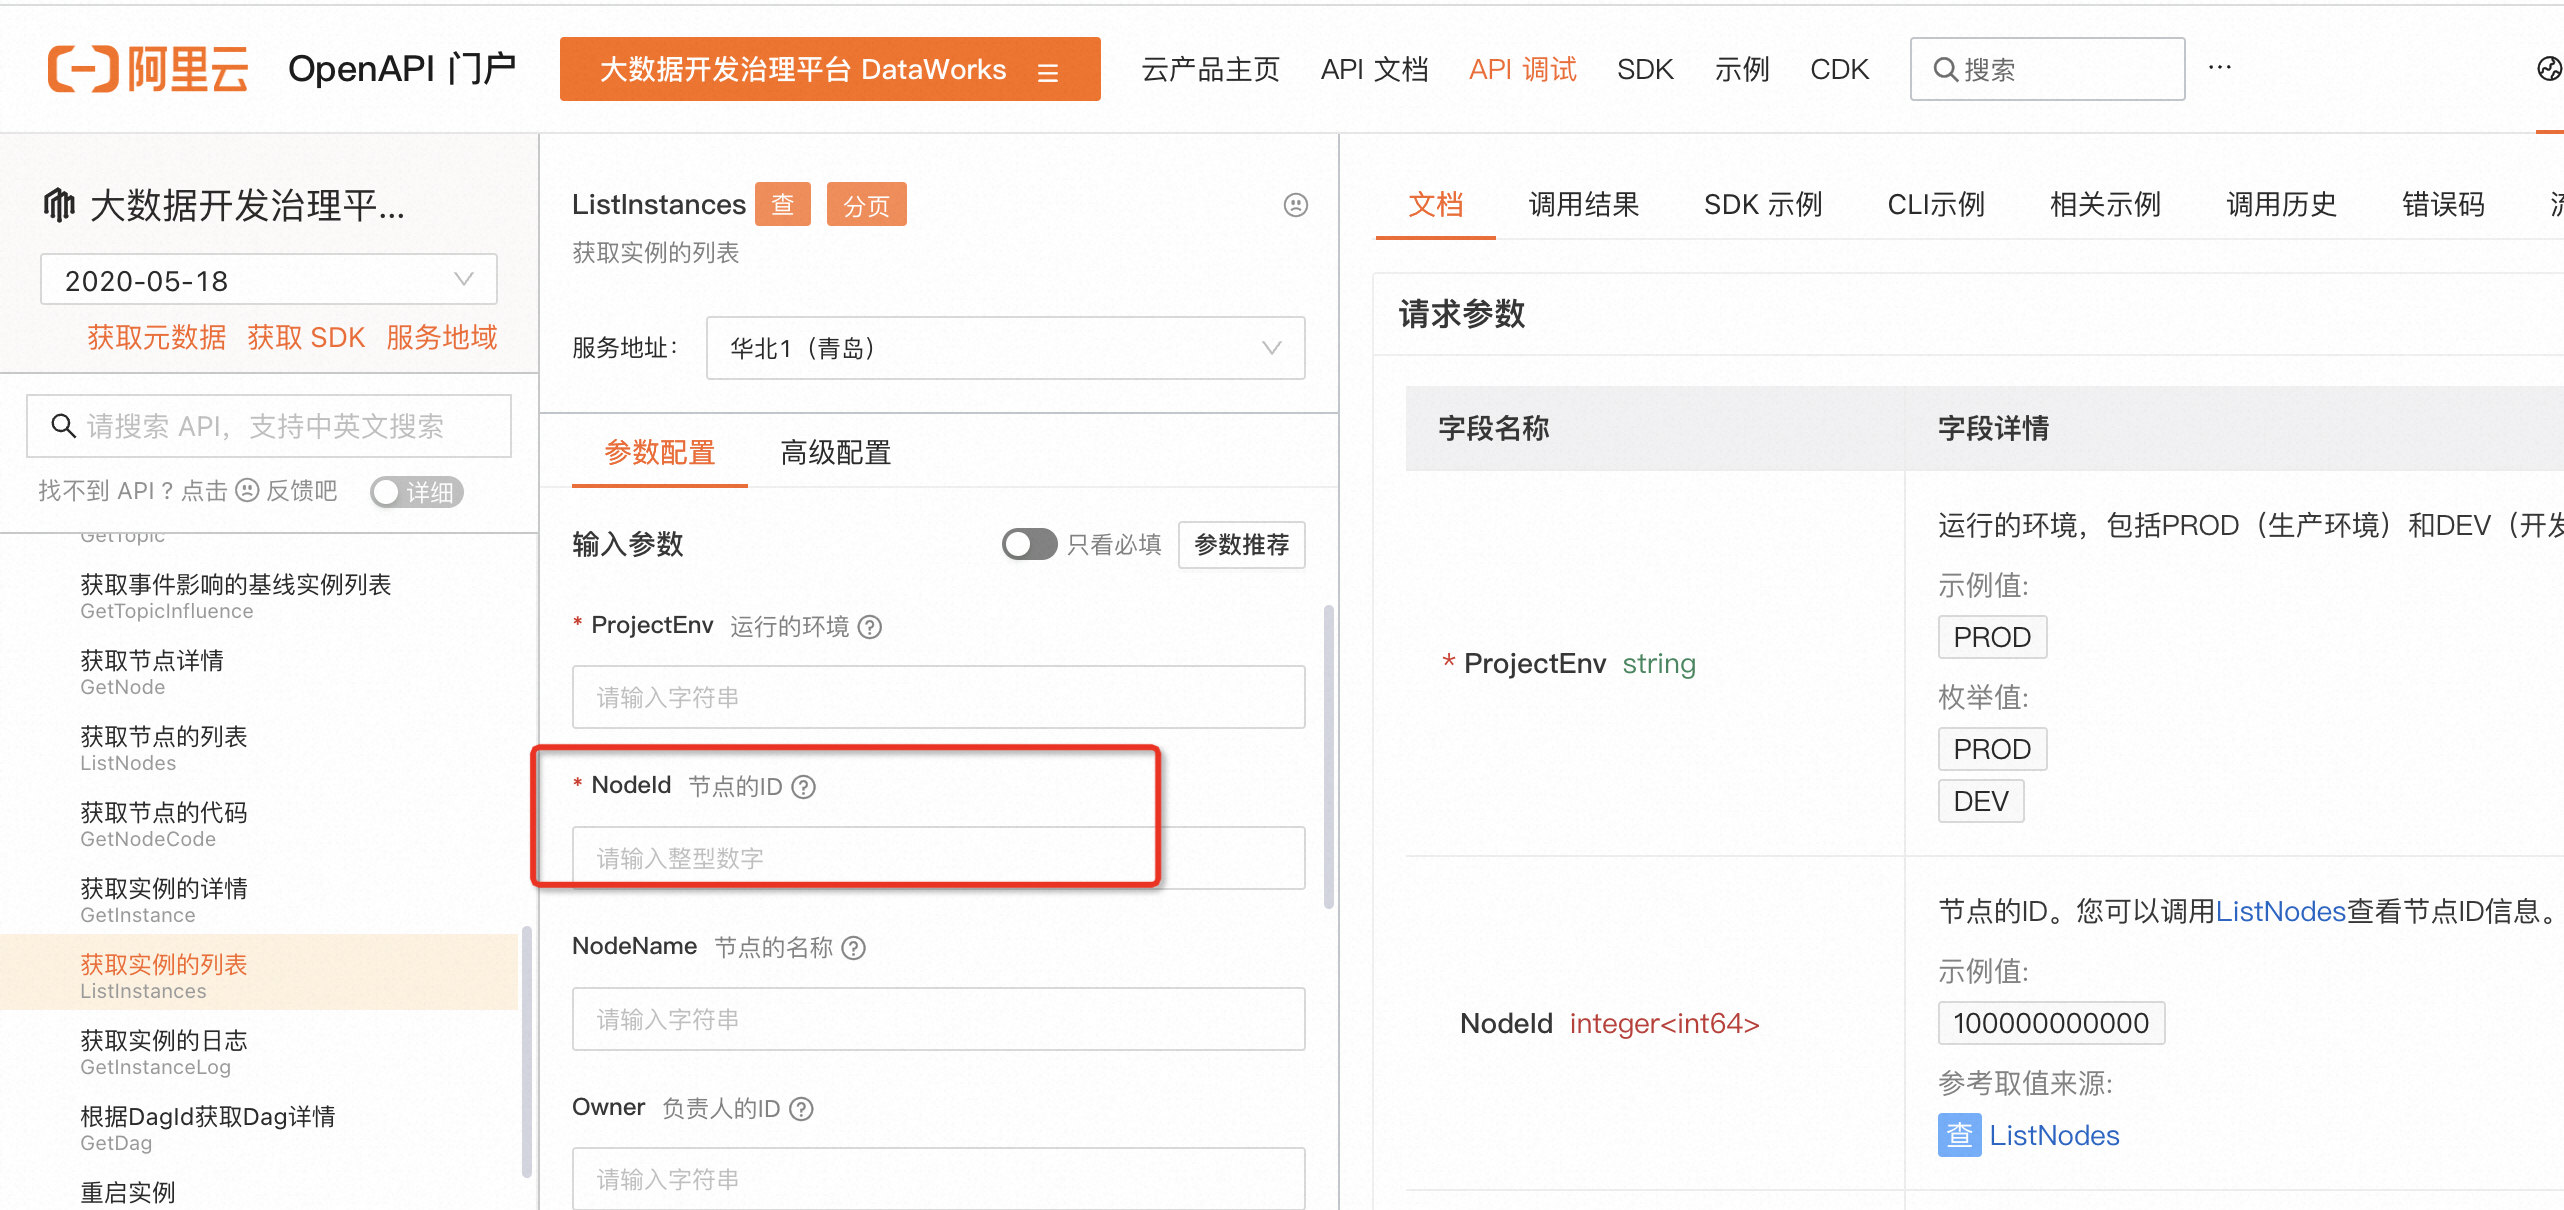Click the smiley feedback icon beside ListInstances
Screen dimensions: 2564x1210
point(1295,205)
